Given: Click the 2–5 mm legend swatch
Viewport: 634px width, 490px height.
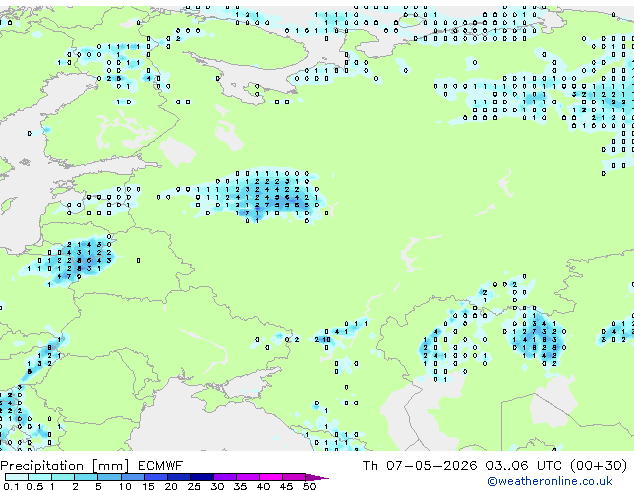Looking at the screenshot, I should pyautogui.click(x=86, y=477).
